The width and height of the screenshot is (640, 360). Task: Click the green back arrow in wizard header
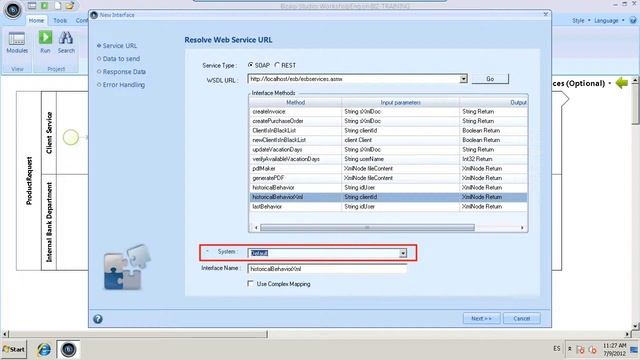(x=622, y=83)
